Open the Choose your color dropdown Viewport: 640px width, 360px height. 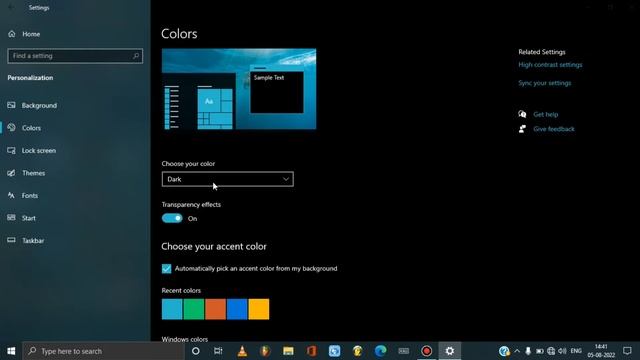[x=227, y=179]
